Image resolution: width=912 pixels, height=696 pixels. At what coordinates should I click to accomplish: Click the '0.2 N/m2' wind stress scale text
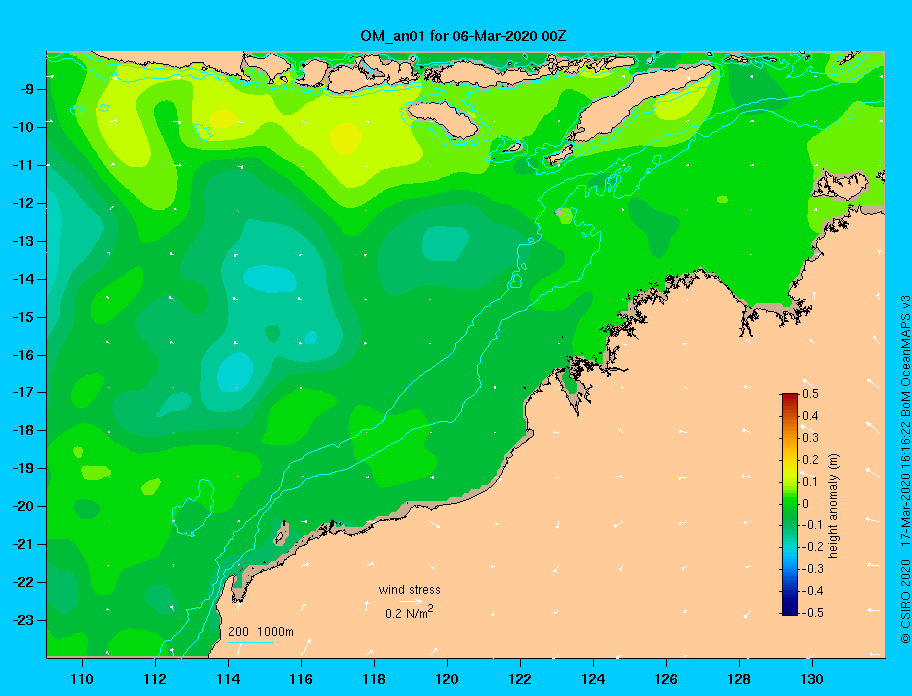pos(409,612)
